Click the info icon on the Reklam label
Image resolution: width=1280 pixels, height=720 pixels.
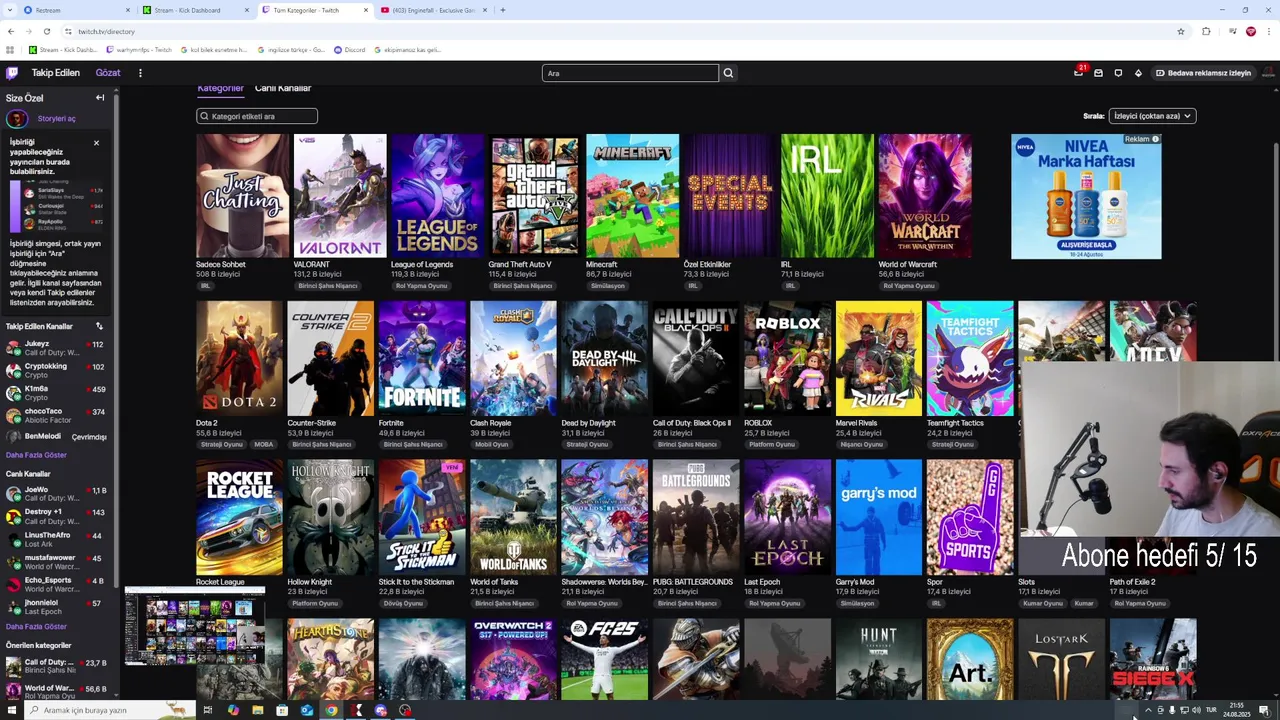point(1155,139)
